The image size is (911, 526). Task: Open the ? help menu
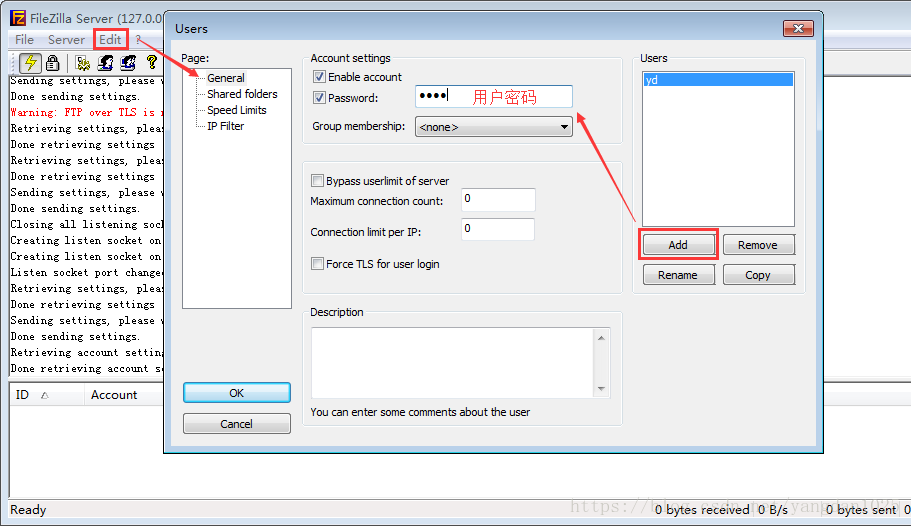pyautogui.click(x=138, y=40)
